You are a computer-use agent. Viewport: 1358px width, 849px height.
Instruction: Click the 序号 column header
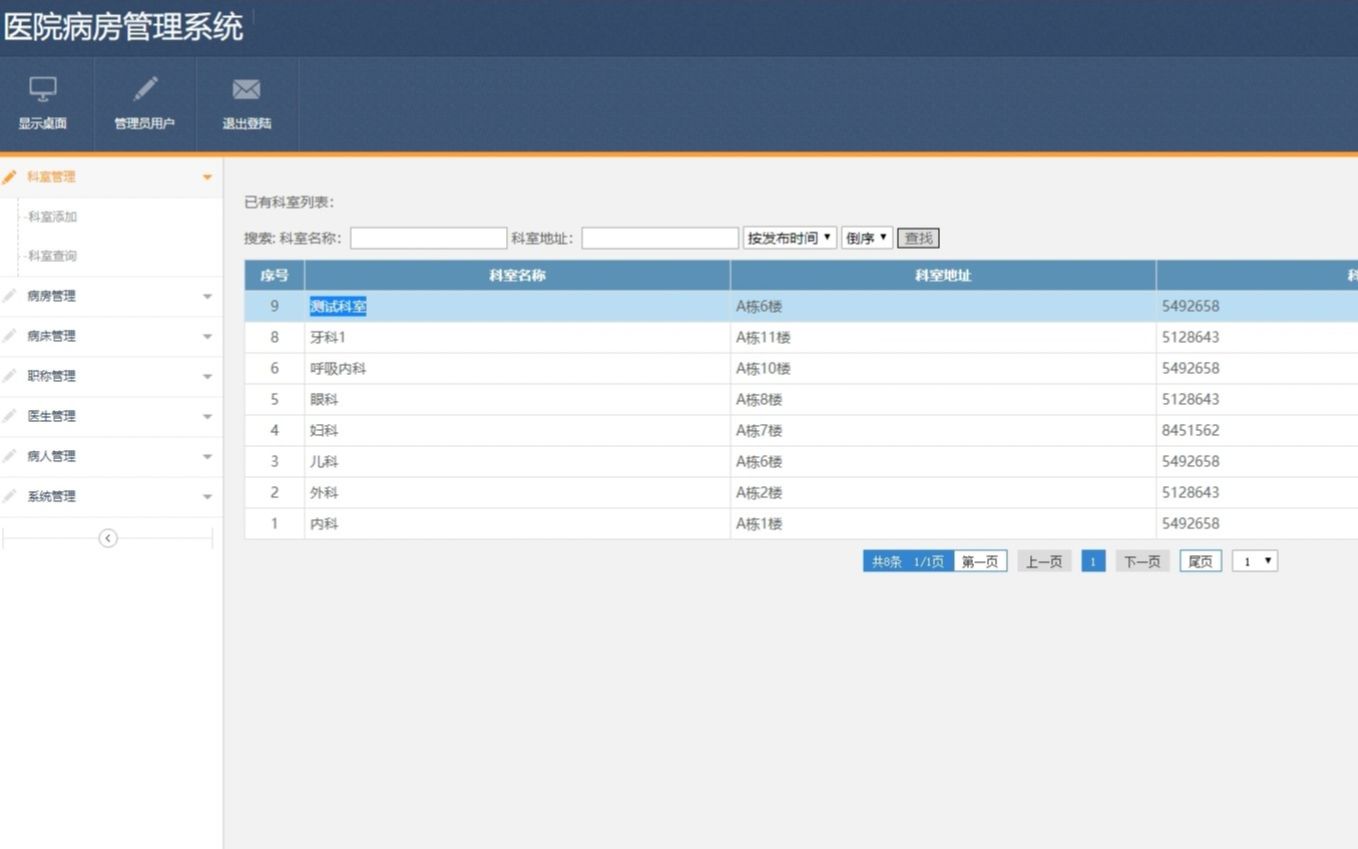(274, 276)
